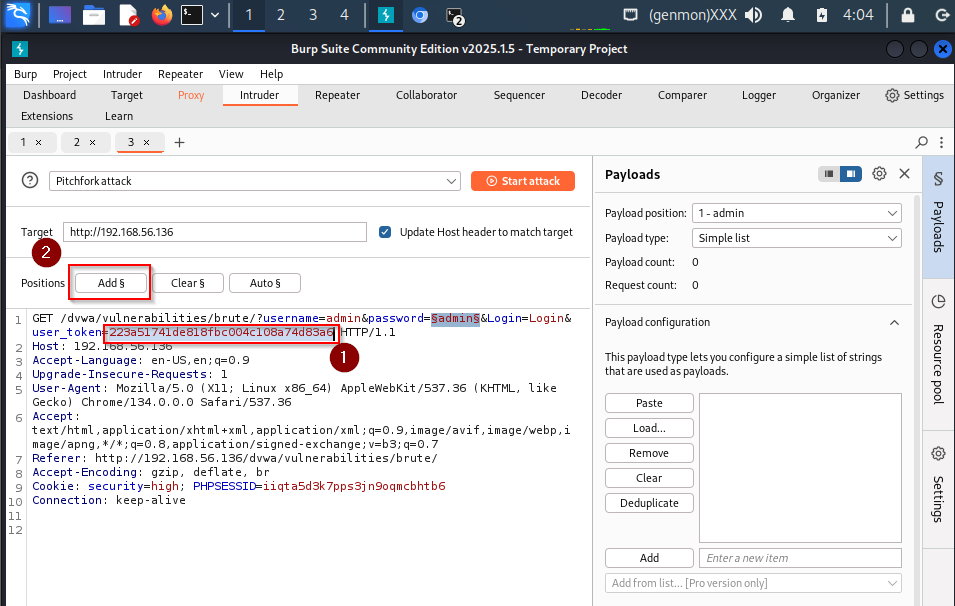This screenshot has width=955, height=606.
Task: Focus the terminal taskbar icon with badge 2
Action: 454,16
